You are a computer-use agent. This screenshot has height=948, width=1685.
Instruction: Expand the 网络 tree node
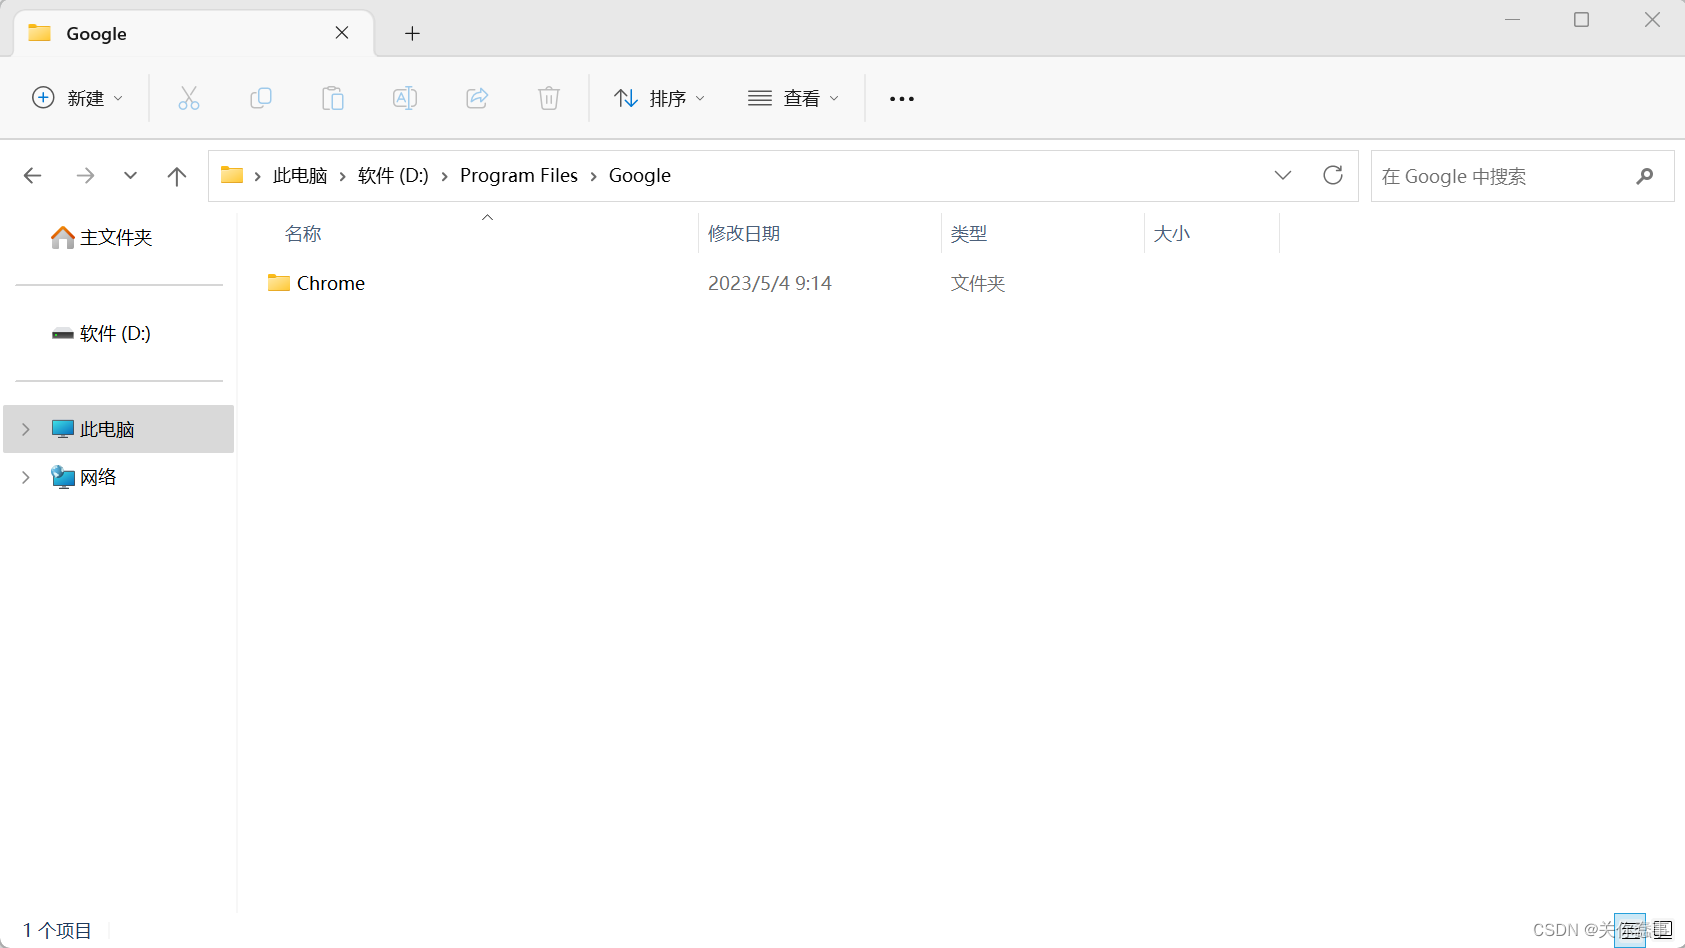(x=26, y=477)
